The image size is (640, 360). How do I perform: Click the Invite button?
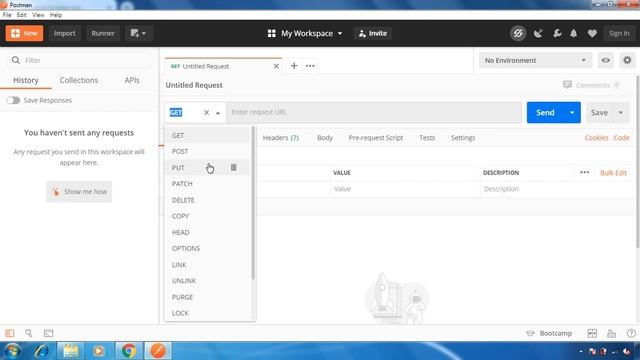click(373, 33)
